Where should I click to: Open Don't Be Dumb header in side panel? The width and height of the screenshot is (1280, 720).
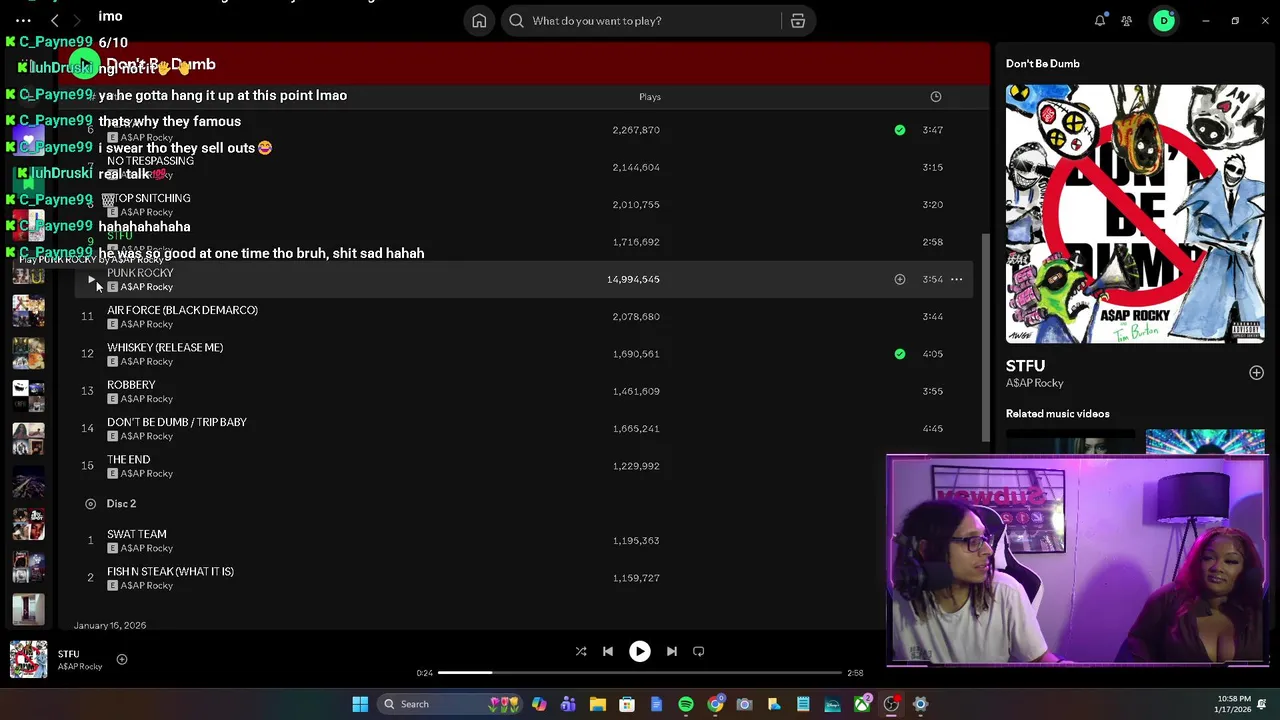(1042, 64)
